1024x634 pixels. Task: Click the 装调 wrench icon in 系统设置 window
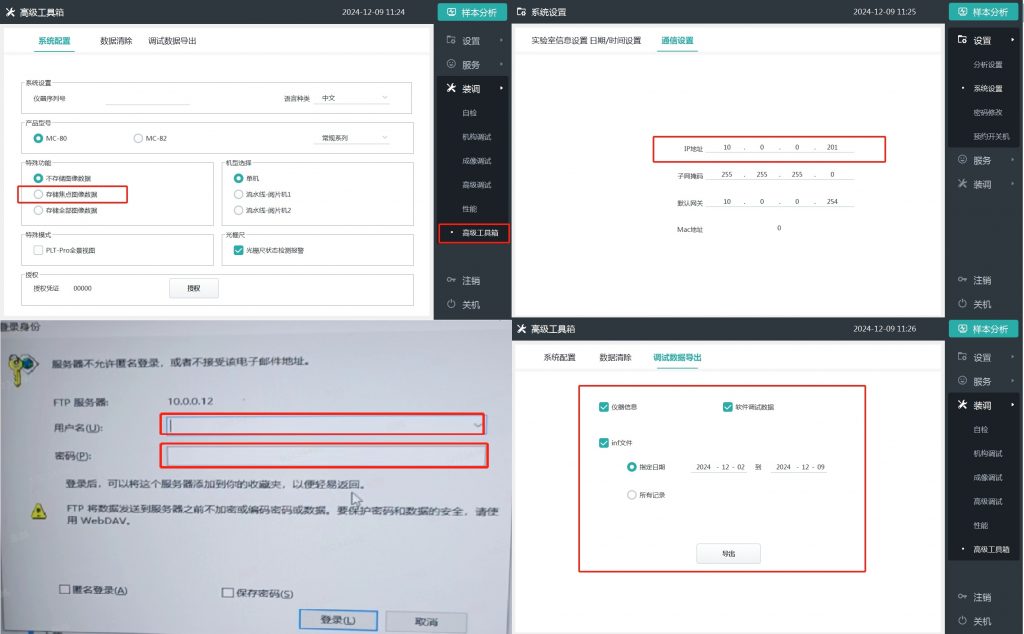pyautogui.click(x=962, y=184)
